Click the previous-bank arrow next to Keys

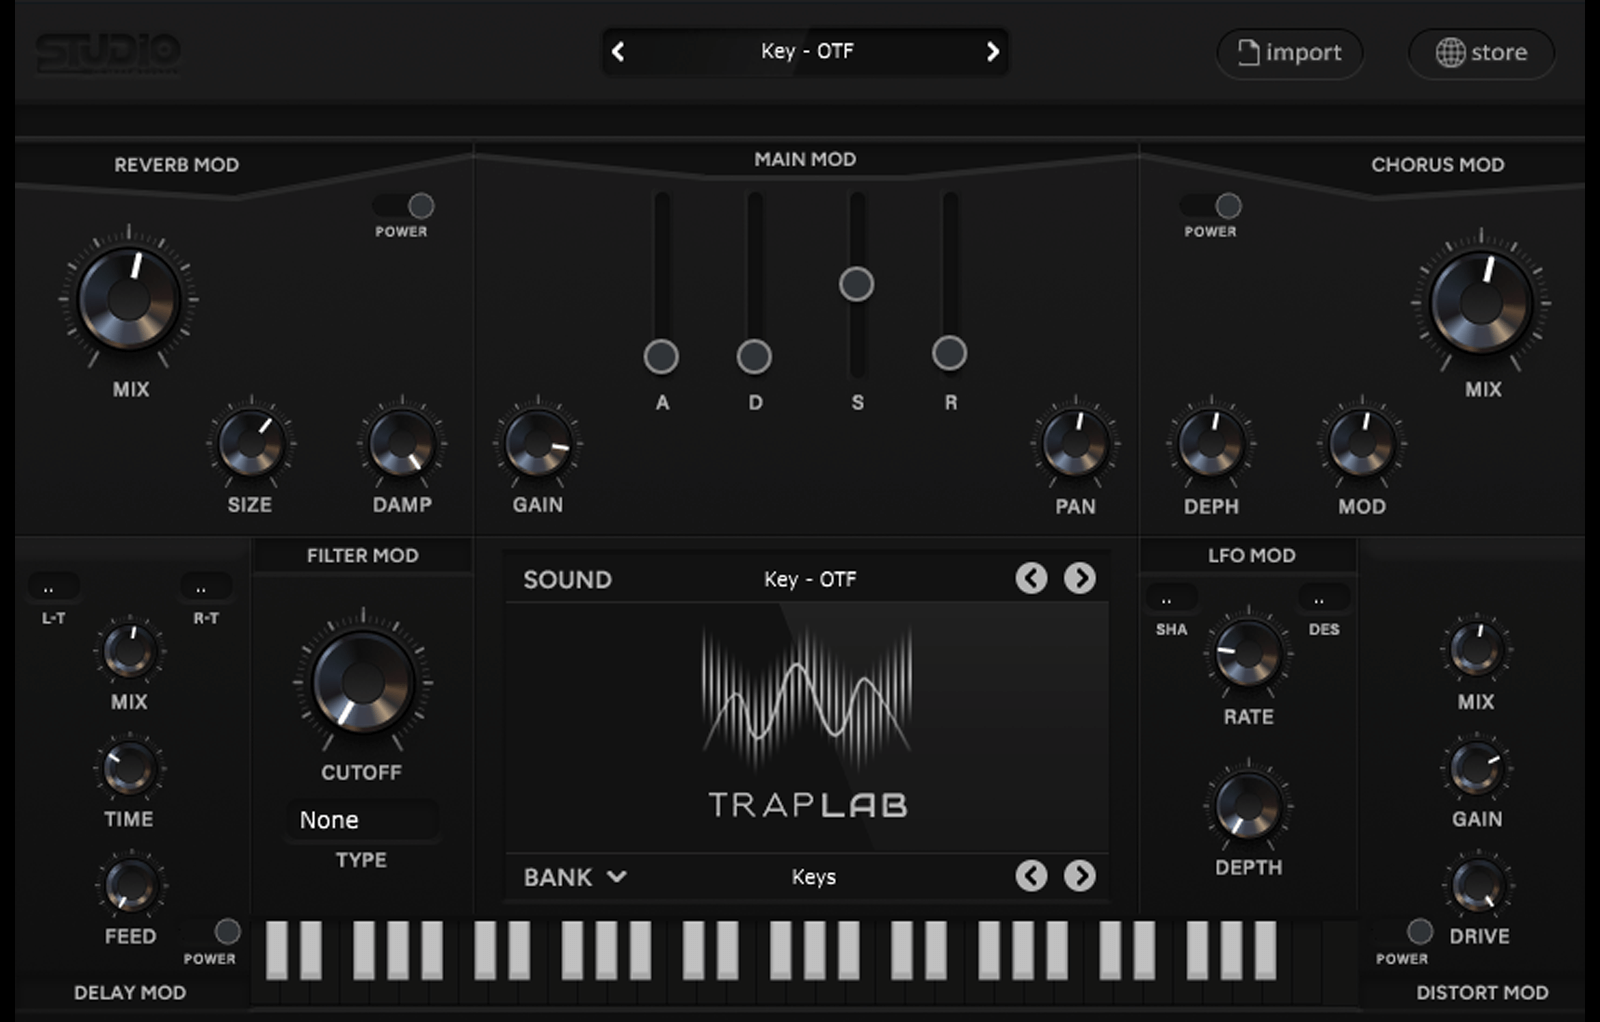pos(1031,877)
